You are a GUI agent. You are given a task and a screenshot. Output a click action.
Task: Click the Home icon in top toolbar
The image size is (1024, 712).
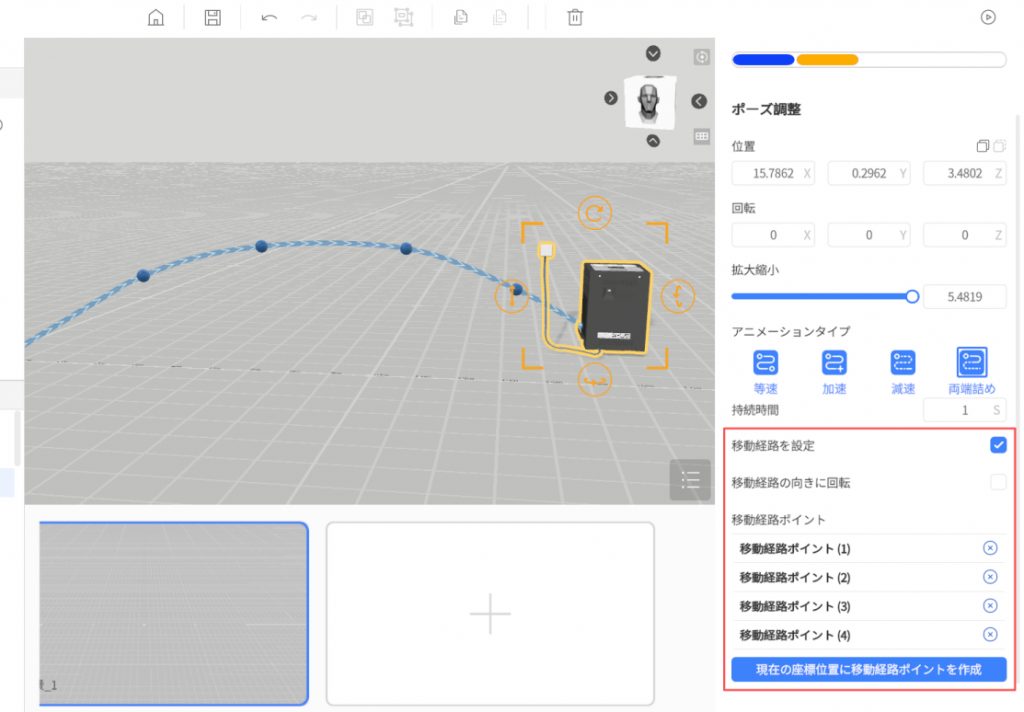[x=156, y=17]
